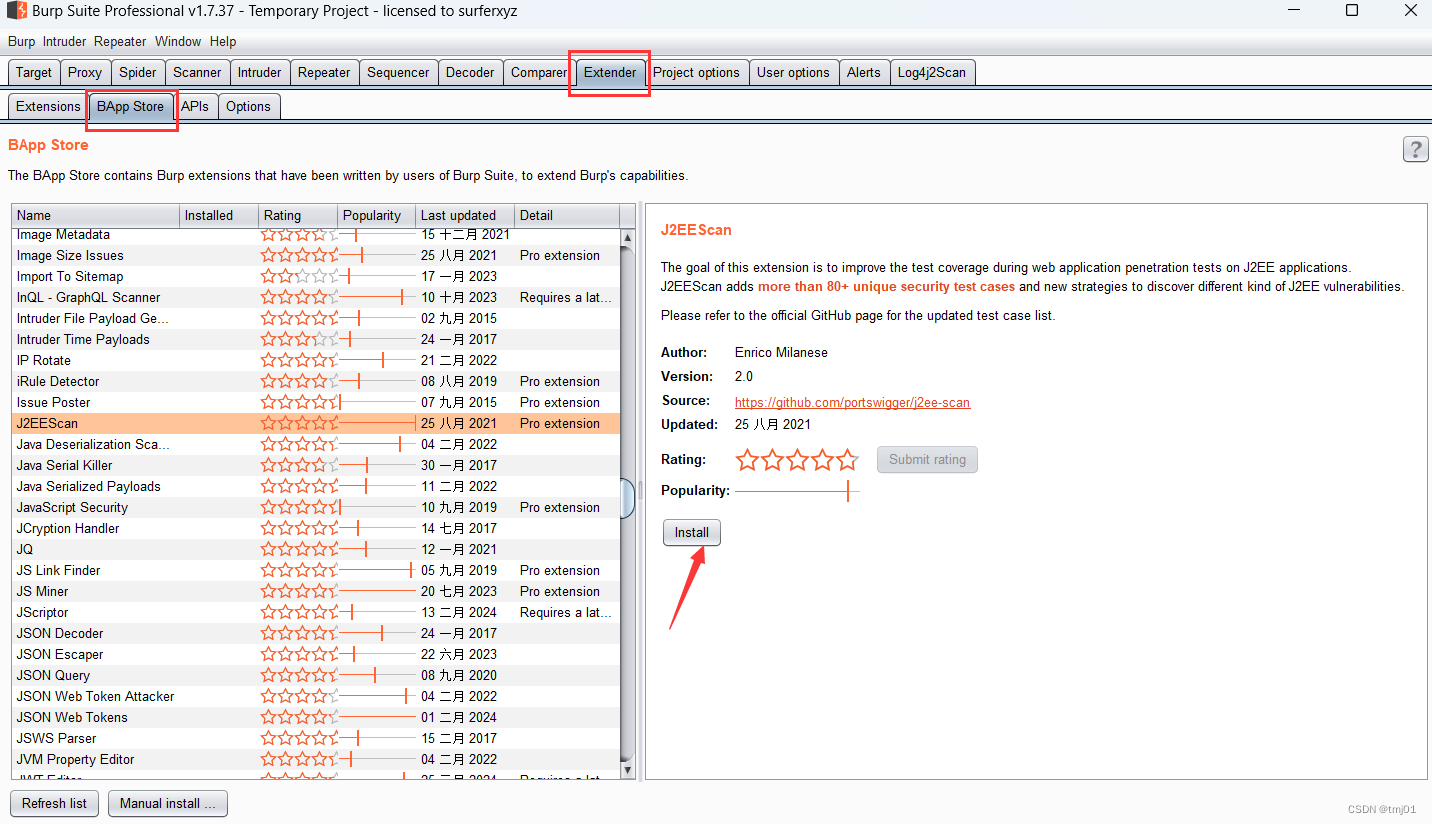Sort list by Name column header
This screenshot has width=1432, height=824.
96,215
